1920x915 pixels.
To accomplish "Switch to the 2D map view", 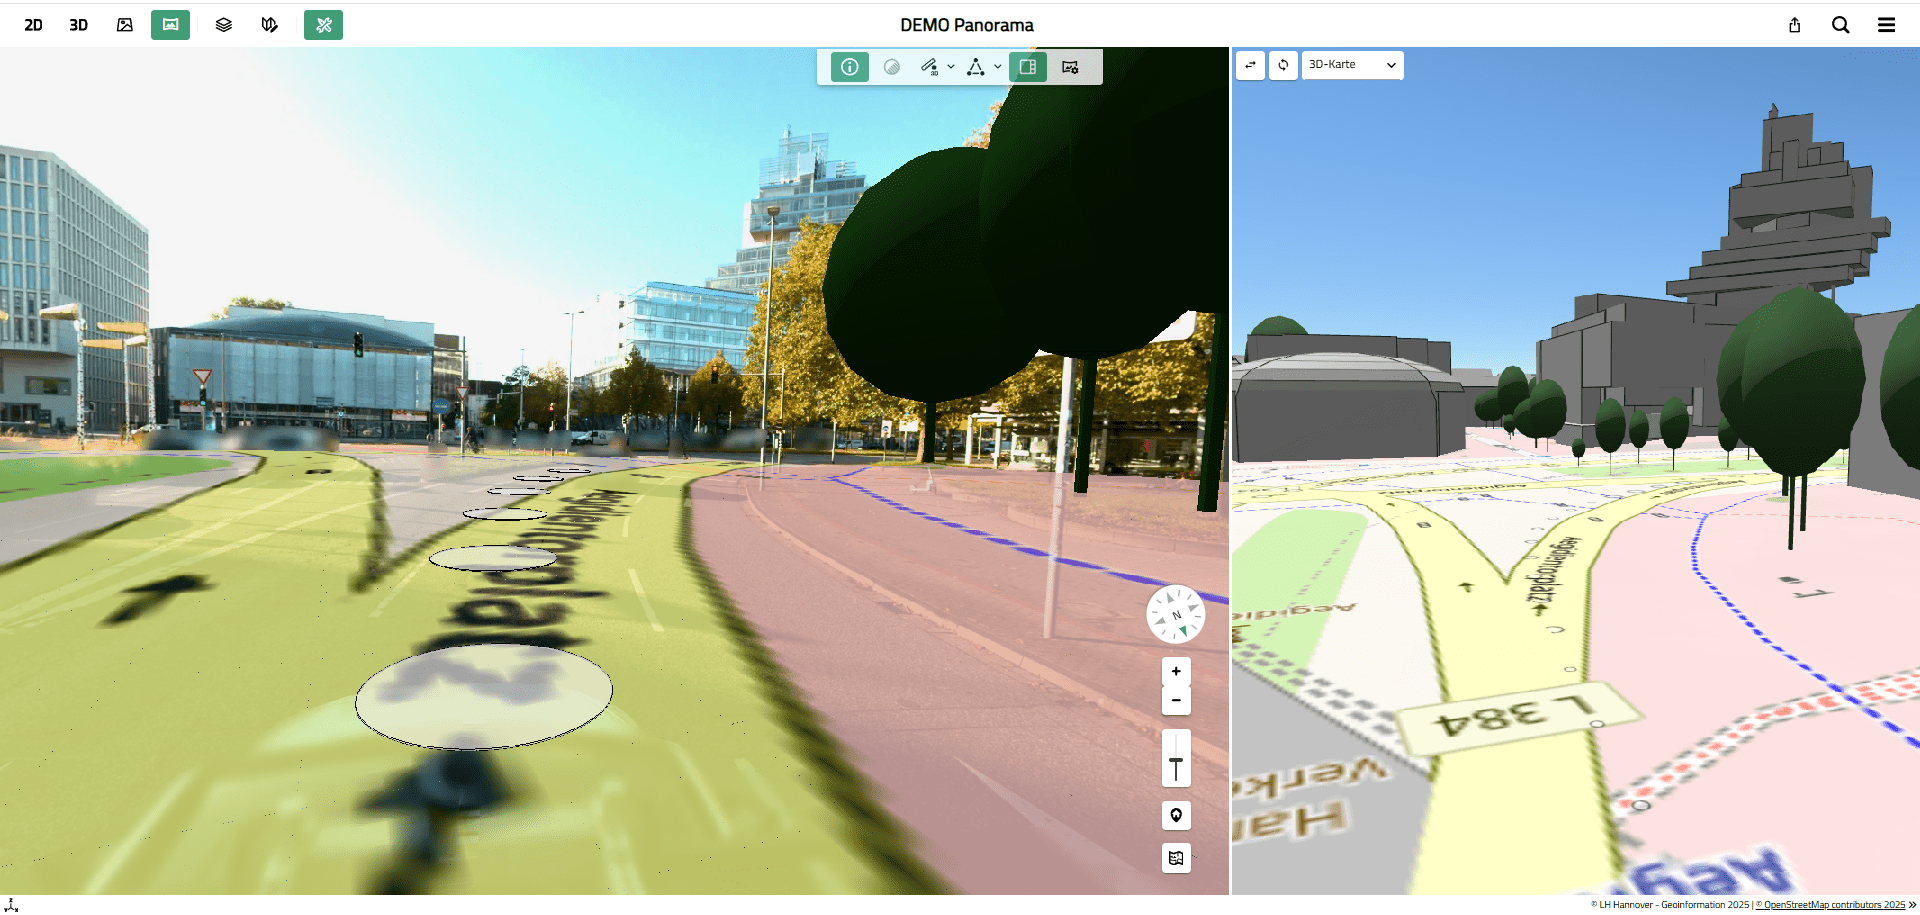I will click(x=33, y=25).
